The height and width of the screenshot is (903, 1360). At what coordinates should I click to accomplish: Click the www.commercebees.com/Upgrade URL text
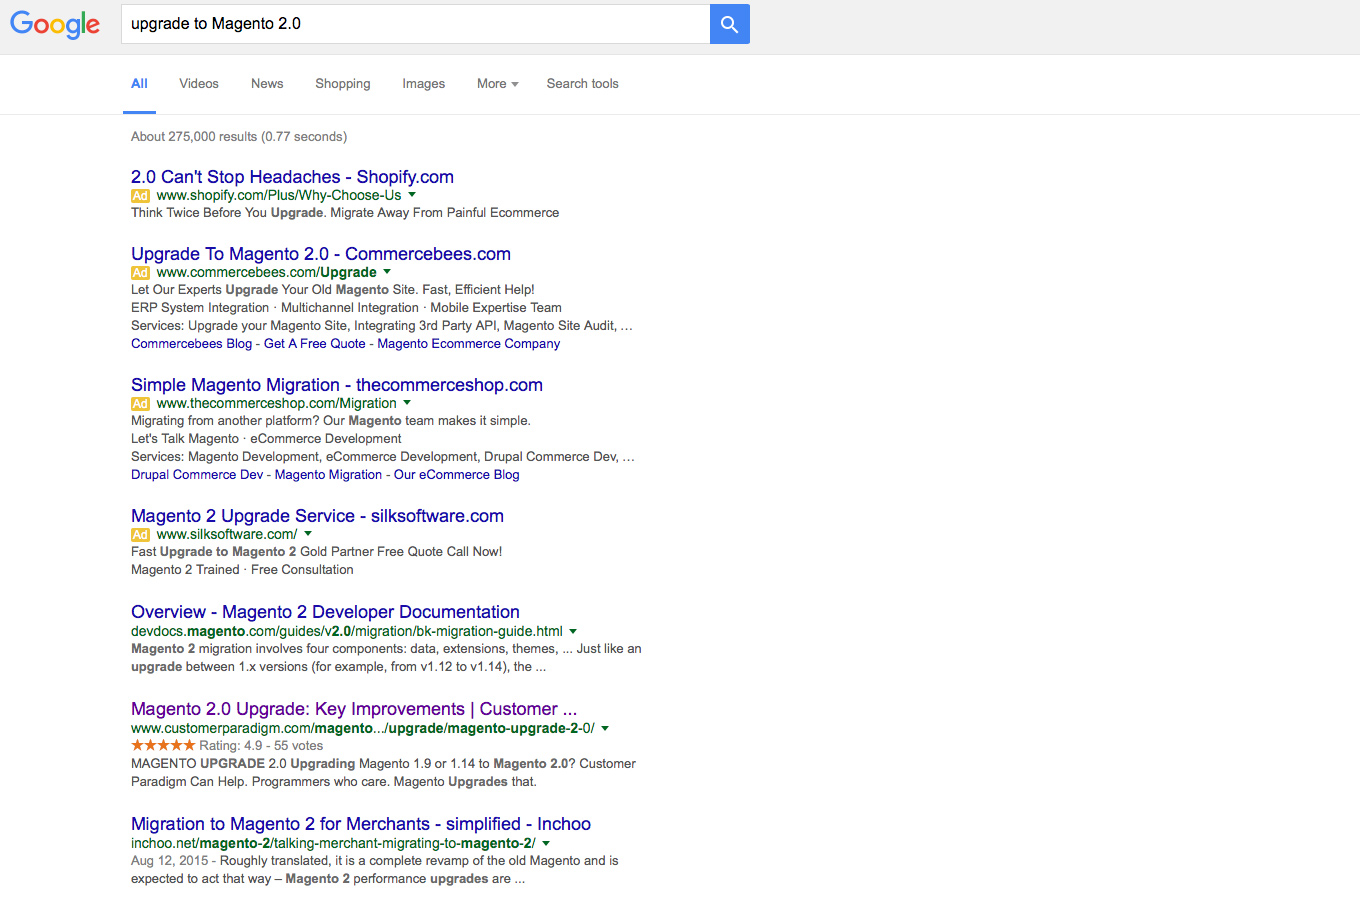click(x=267, y=273)
